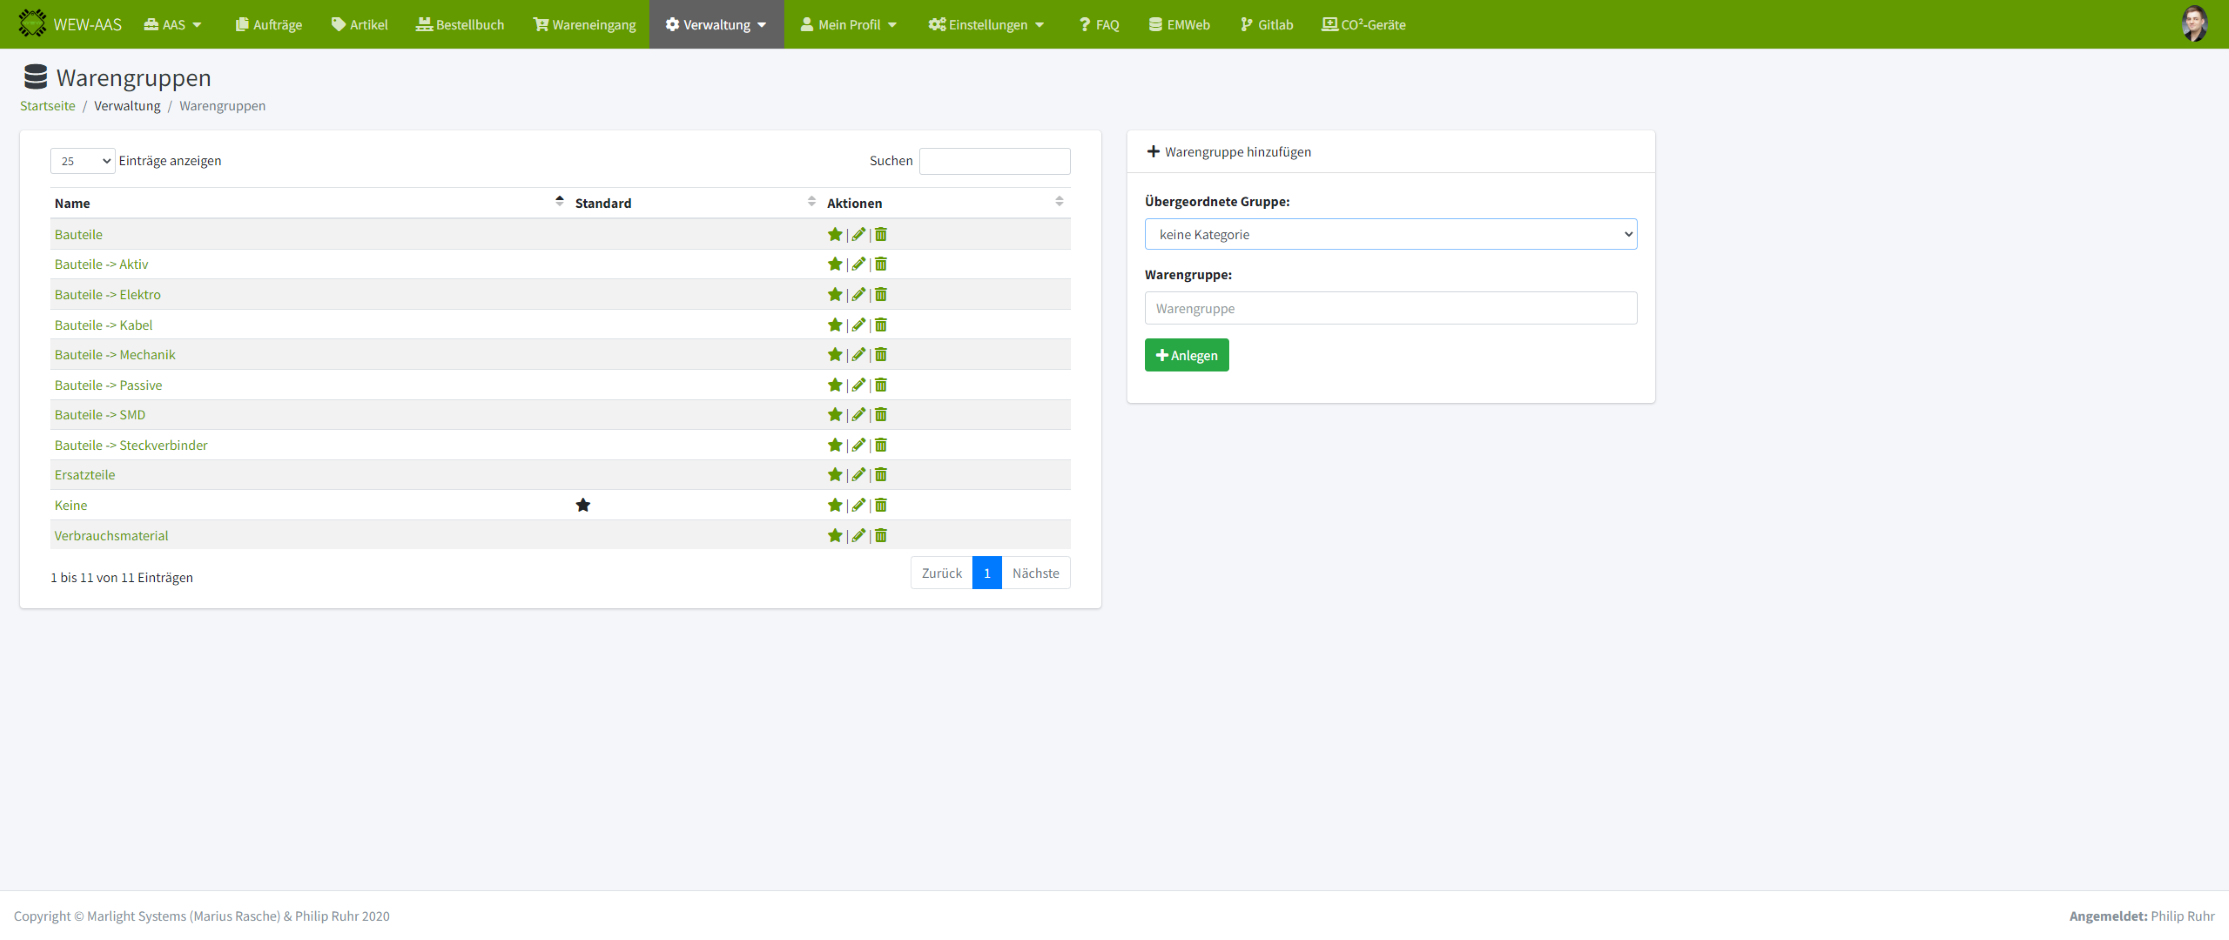Click the green Anlegen button
Viewport: 2229px width, 940px height.
(1186, 356)
